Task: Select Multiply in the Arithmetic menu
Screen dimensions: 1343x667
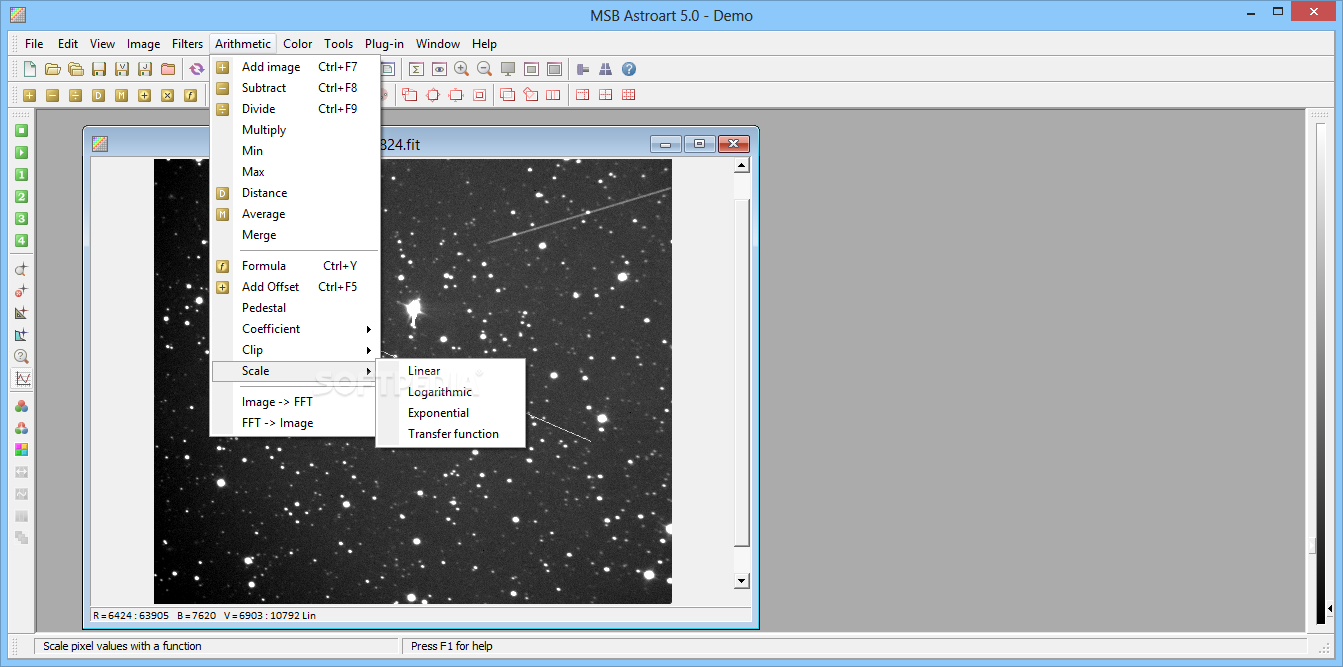Action: tap(295, 130)
